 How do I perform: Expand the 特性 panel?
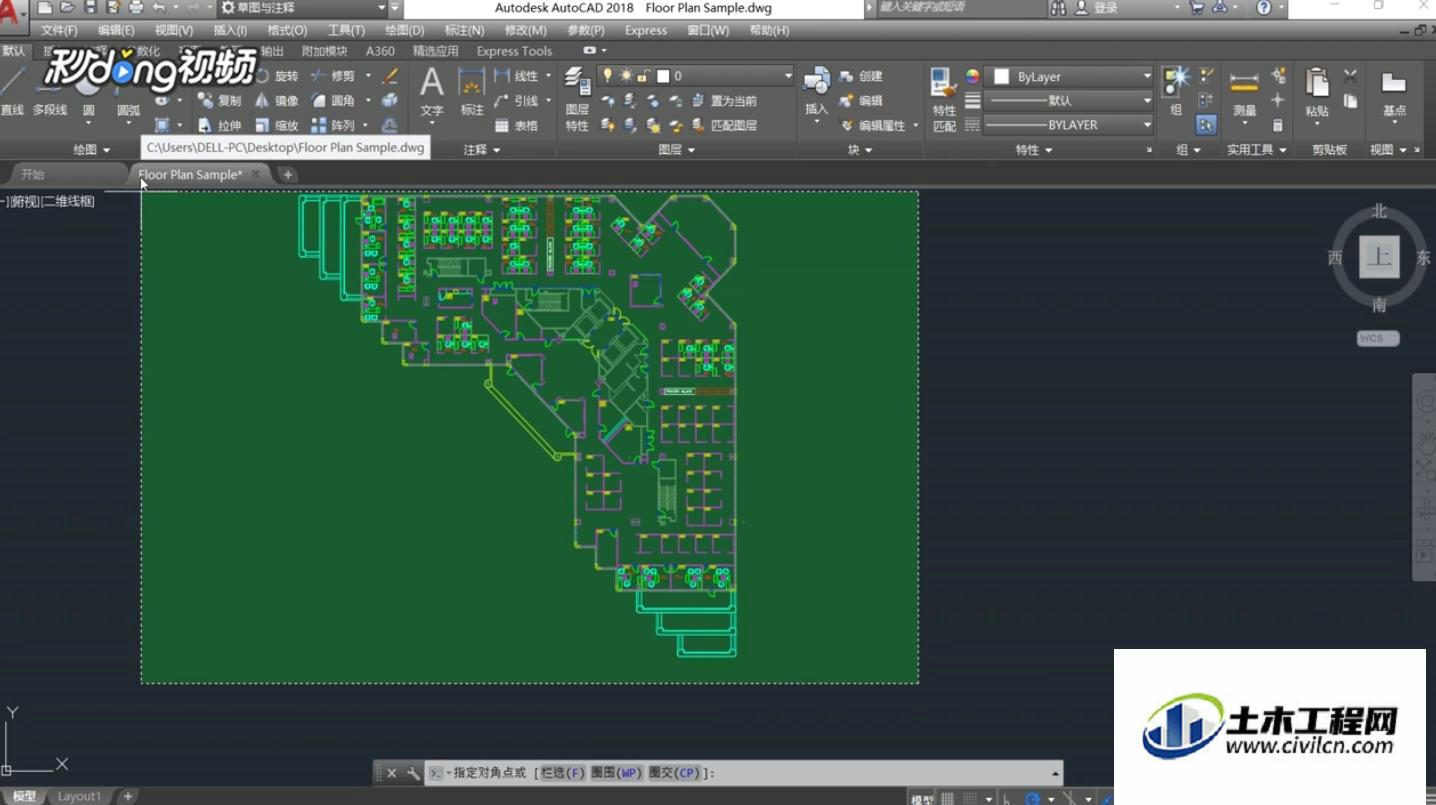point(1034,150)
